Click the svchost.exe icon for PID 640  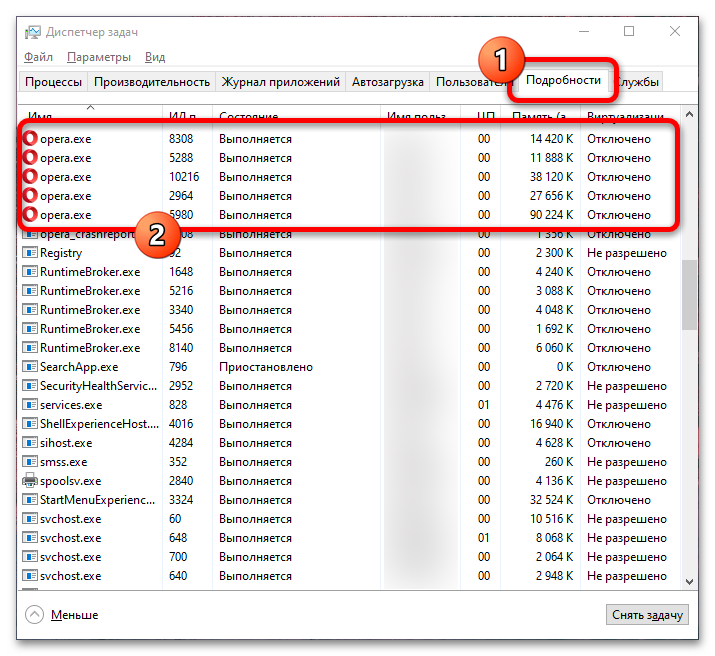30,576
